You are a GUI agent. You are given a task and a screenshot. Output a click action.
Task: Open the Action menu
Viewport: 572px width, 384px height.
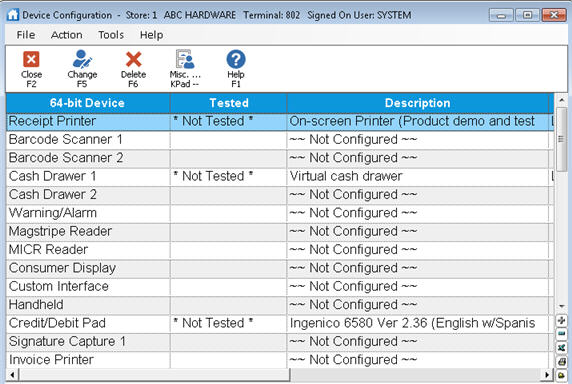click(67, 35)
